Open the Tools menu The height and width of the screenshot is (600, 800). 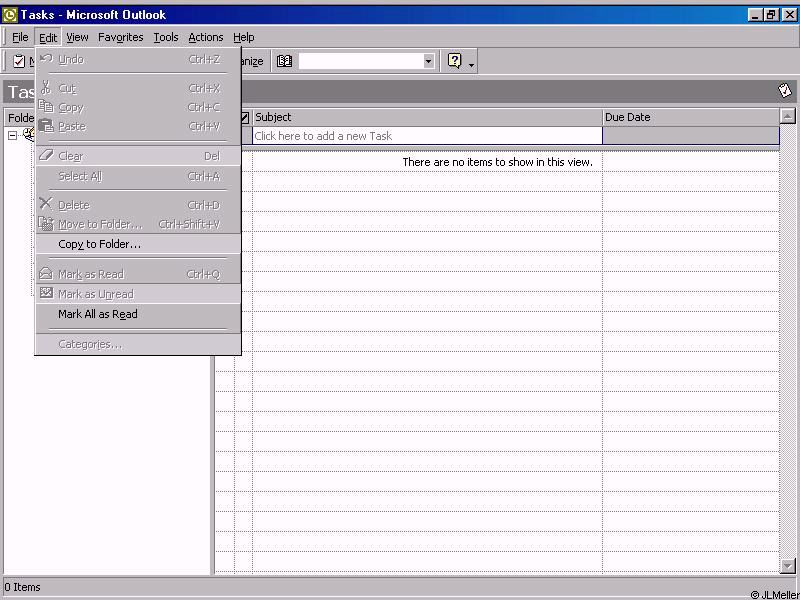(166, 37)
